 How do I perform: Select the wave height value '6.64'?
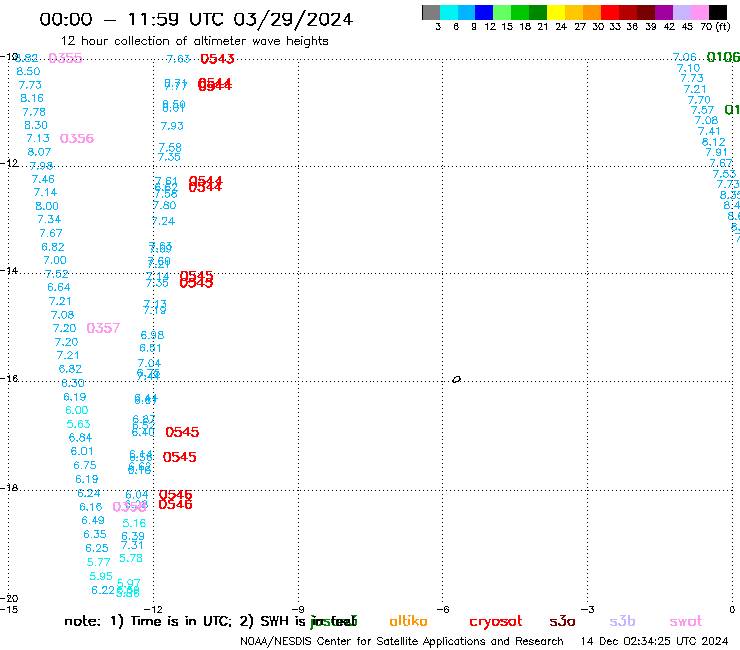(x=59, y=287)
